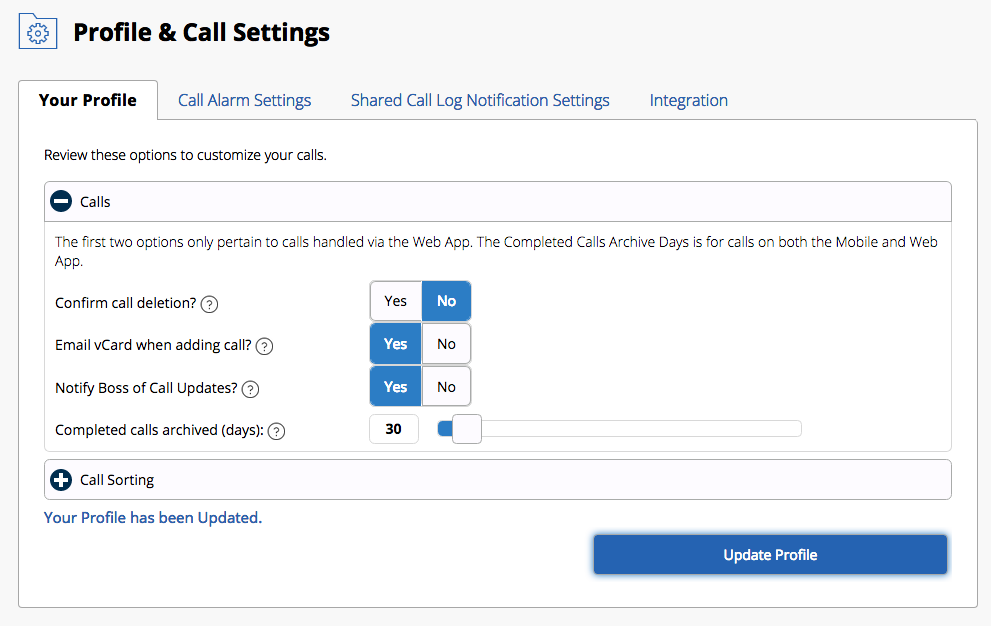Enable Notify Boss of Call Updates

pyautogui.click(x=395, y=386)
